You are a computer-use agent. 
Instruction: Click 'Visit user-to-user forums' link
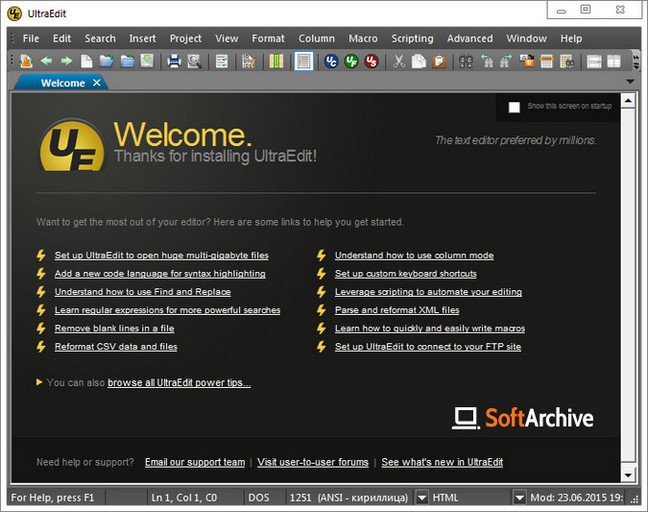[x=313, y=462]
